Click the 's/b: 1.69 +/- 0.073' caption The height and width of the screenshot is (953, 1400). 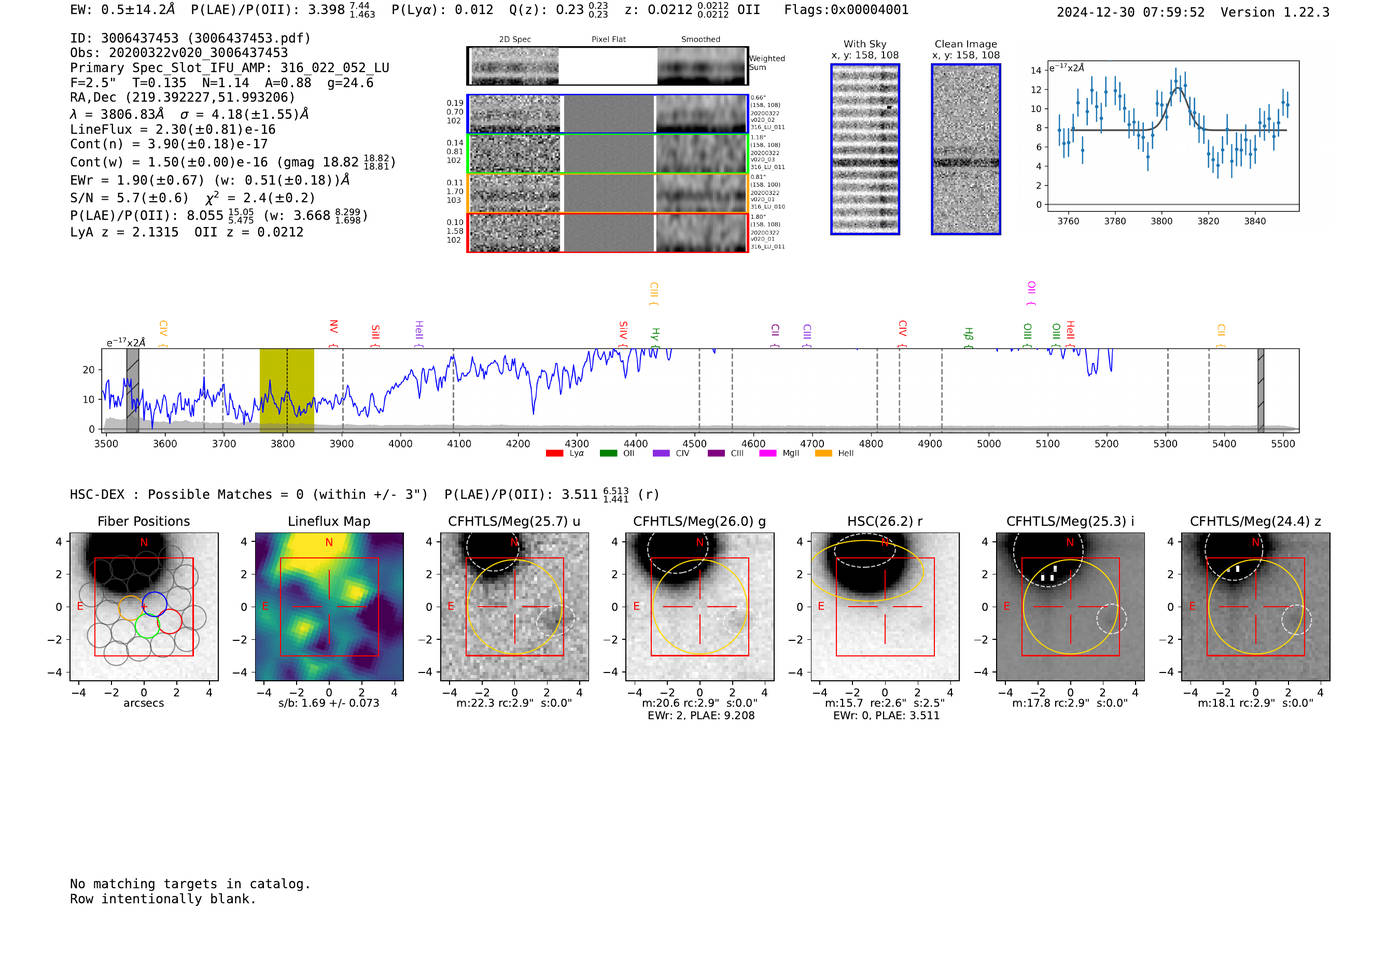point(329,703)
